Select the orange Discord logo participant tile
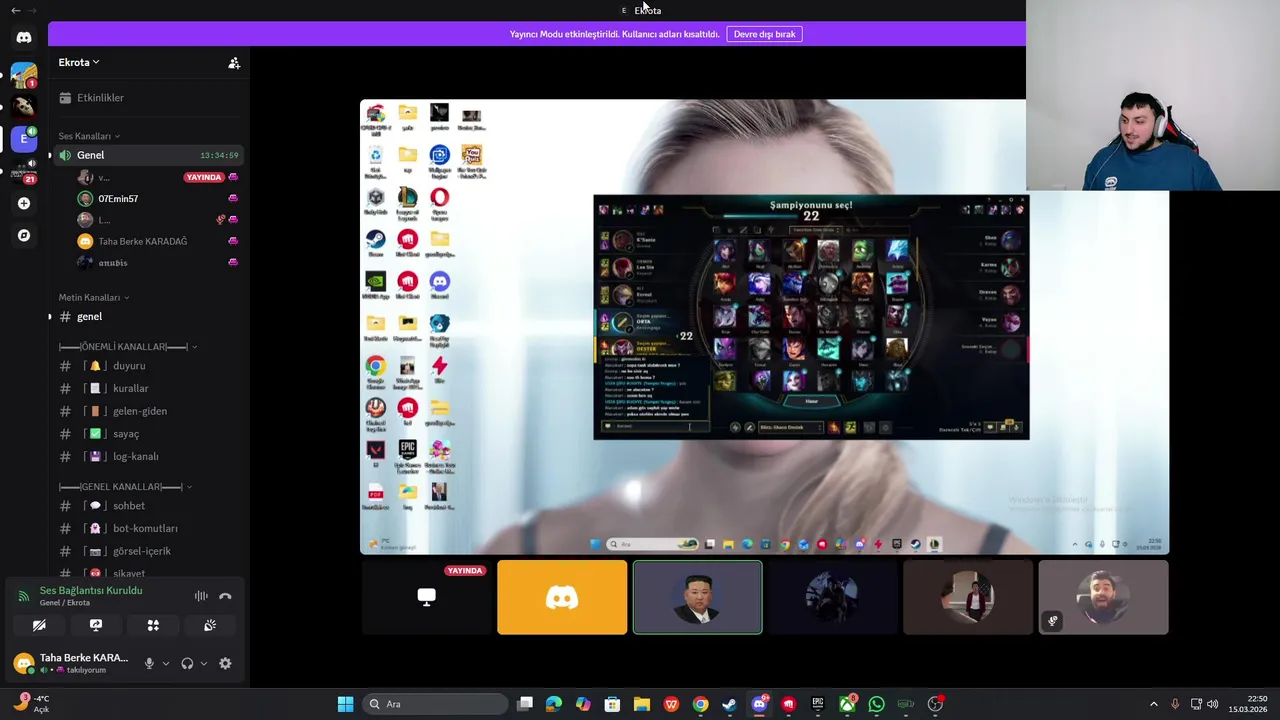 (562, 597)
